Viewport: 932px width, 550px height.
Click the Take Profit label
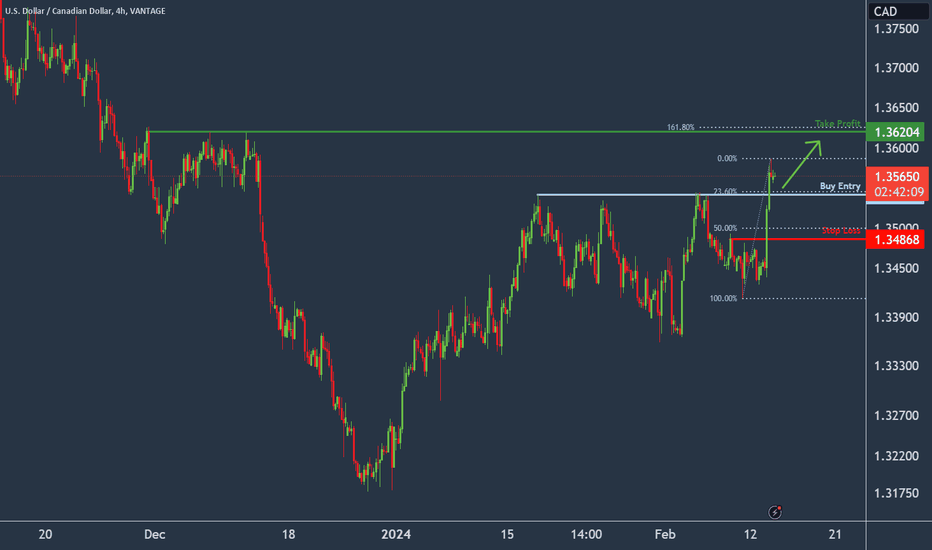pyautogui.click(x=837, y=124)
